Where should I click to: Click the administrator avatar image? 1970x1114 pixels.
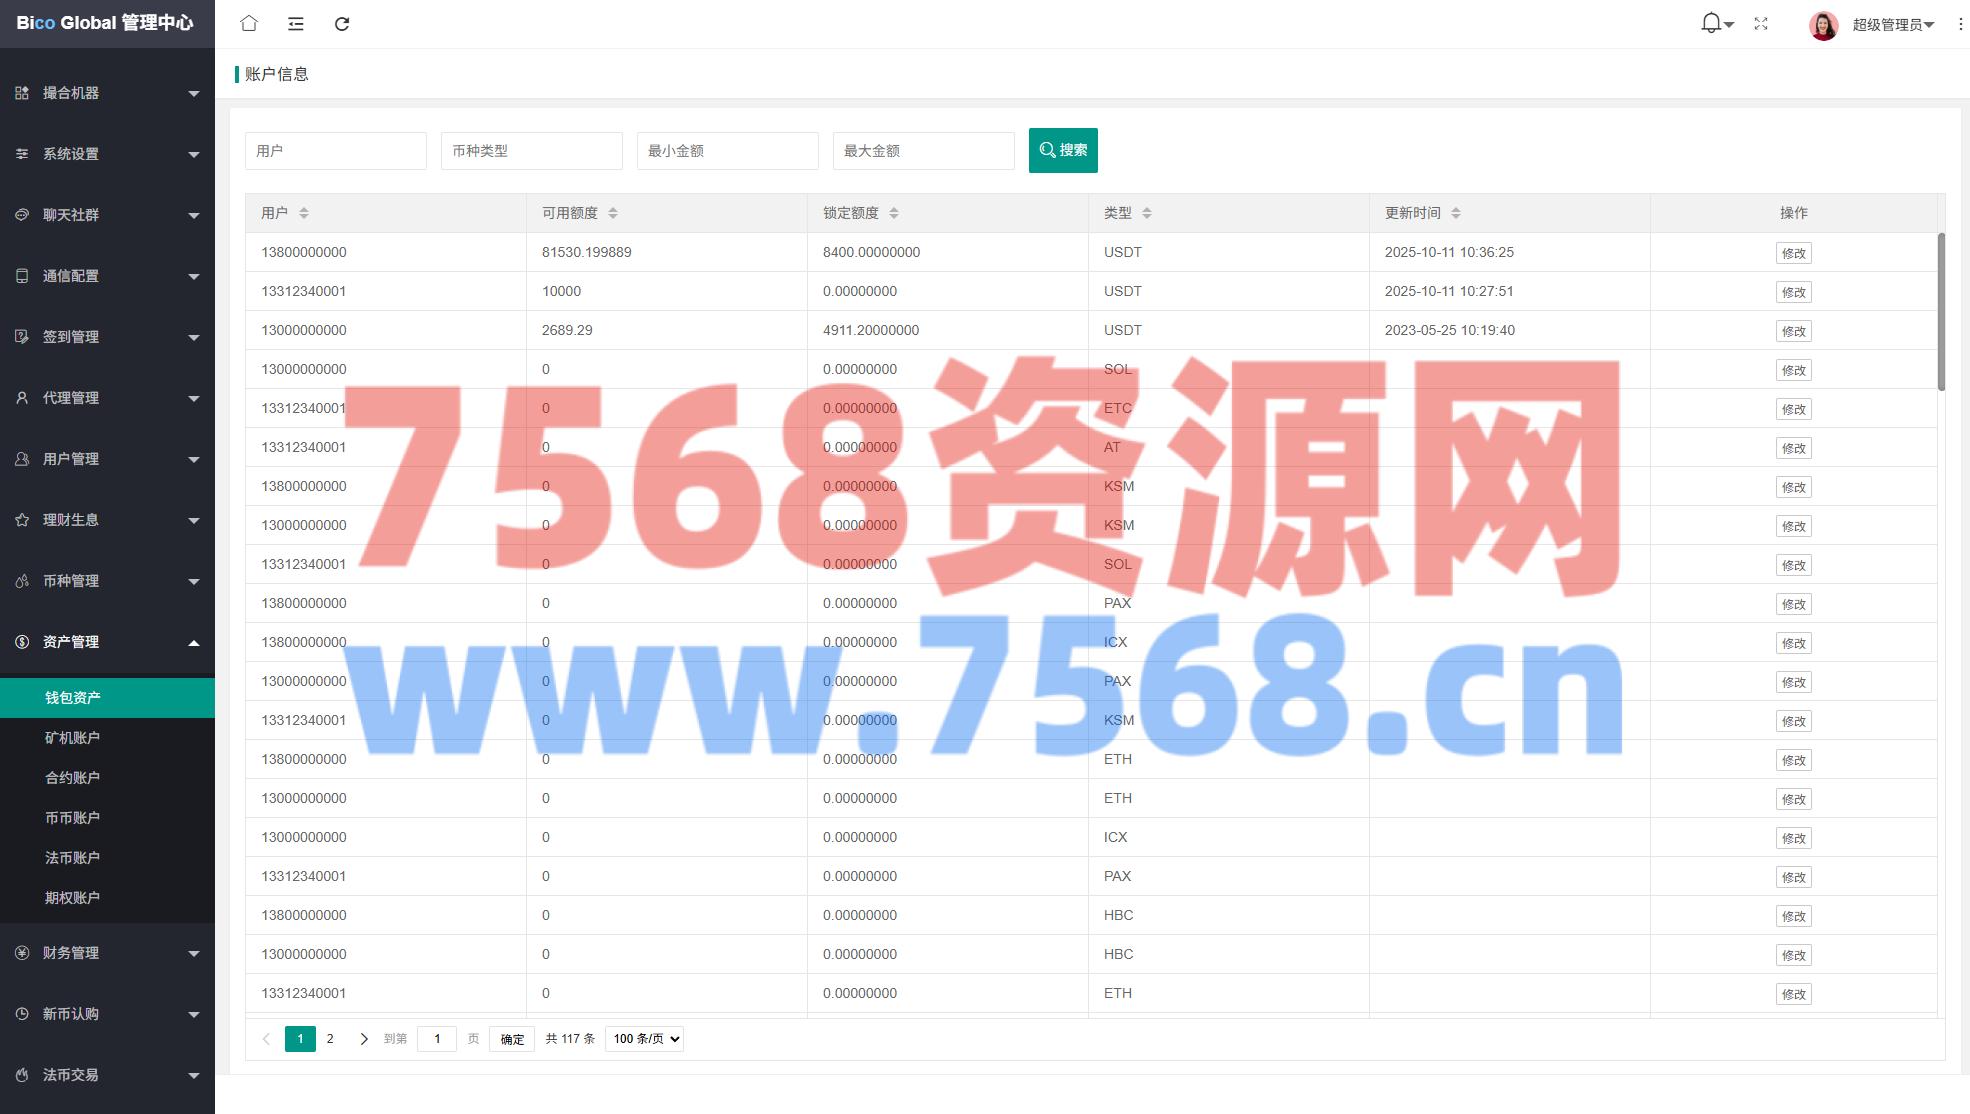click(1823, 25)
